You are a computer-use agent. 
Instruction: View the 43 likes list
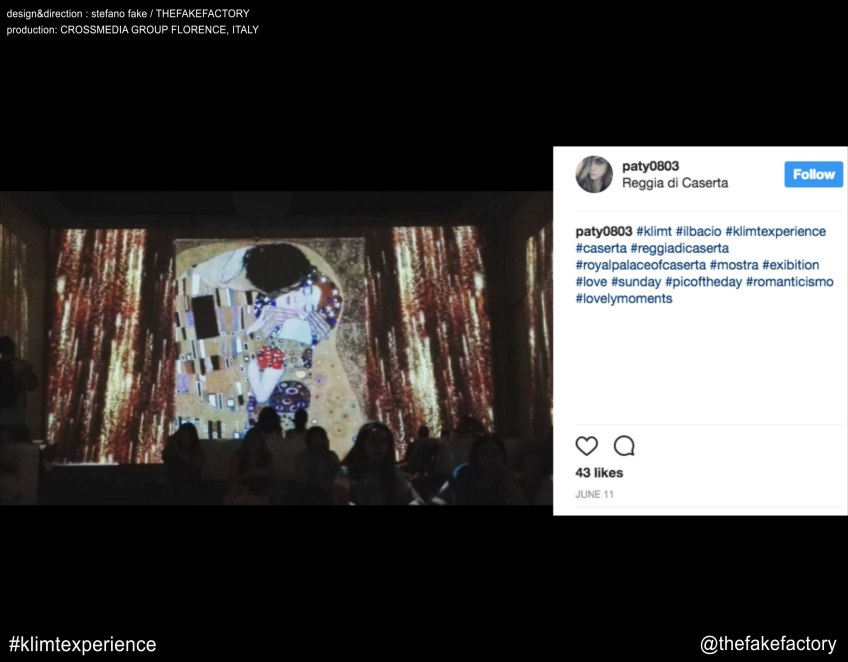(x=599, y=473)
